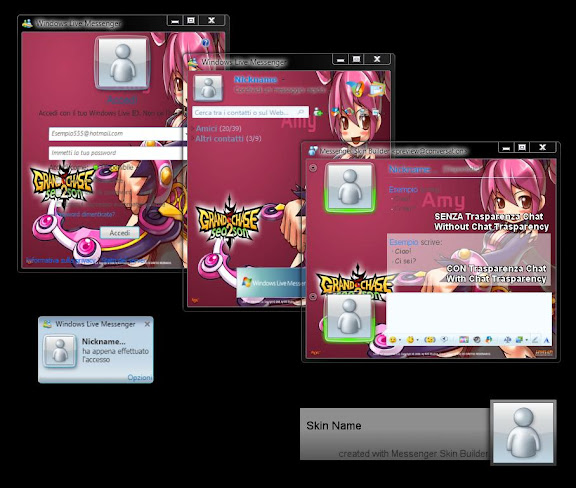This screenshot has height=488, width=576.
Task: Open dropdown arrow beside winks icon
Action: pyautogui.click(x=417, y=340)
